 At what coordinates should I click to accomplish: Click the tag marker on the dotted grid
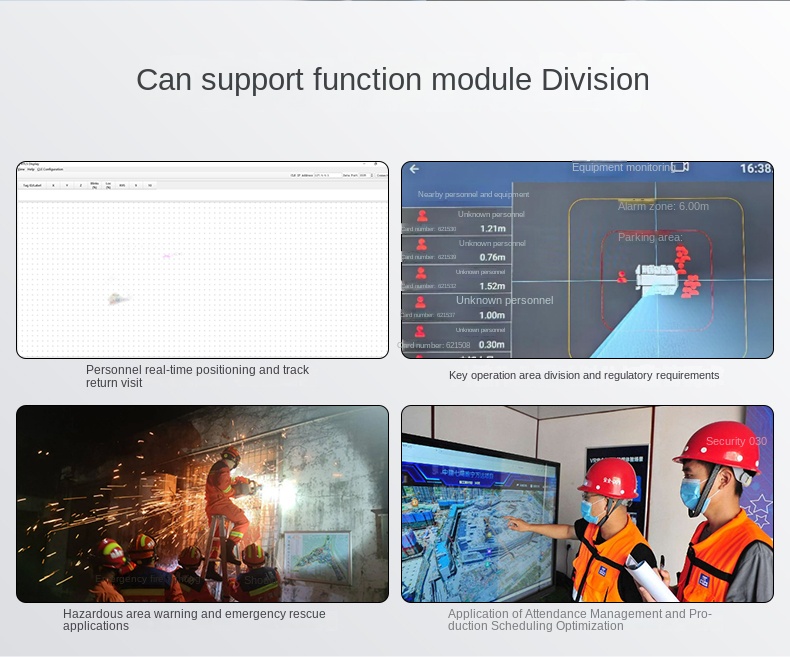pyautogui.click(x=117, y=298)
